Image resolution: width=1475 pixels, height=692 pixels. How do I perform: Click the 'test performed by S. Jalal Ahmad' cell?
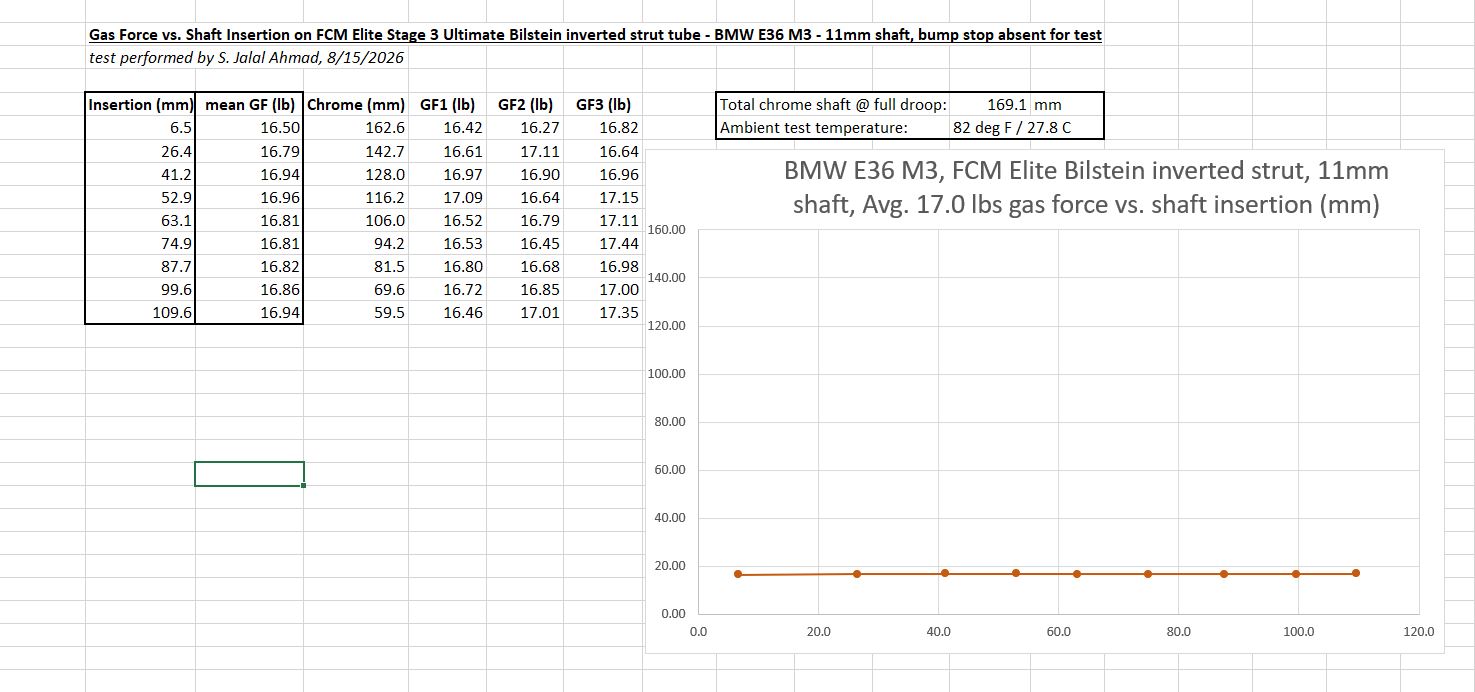pos(246,58)
